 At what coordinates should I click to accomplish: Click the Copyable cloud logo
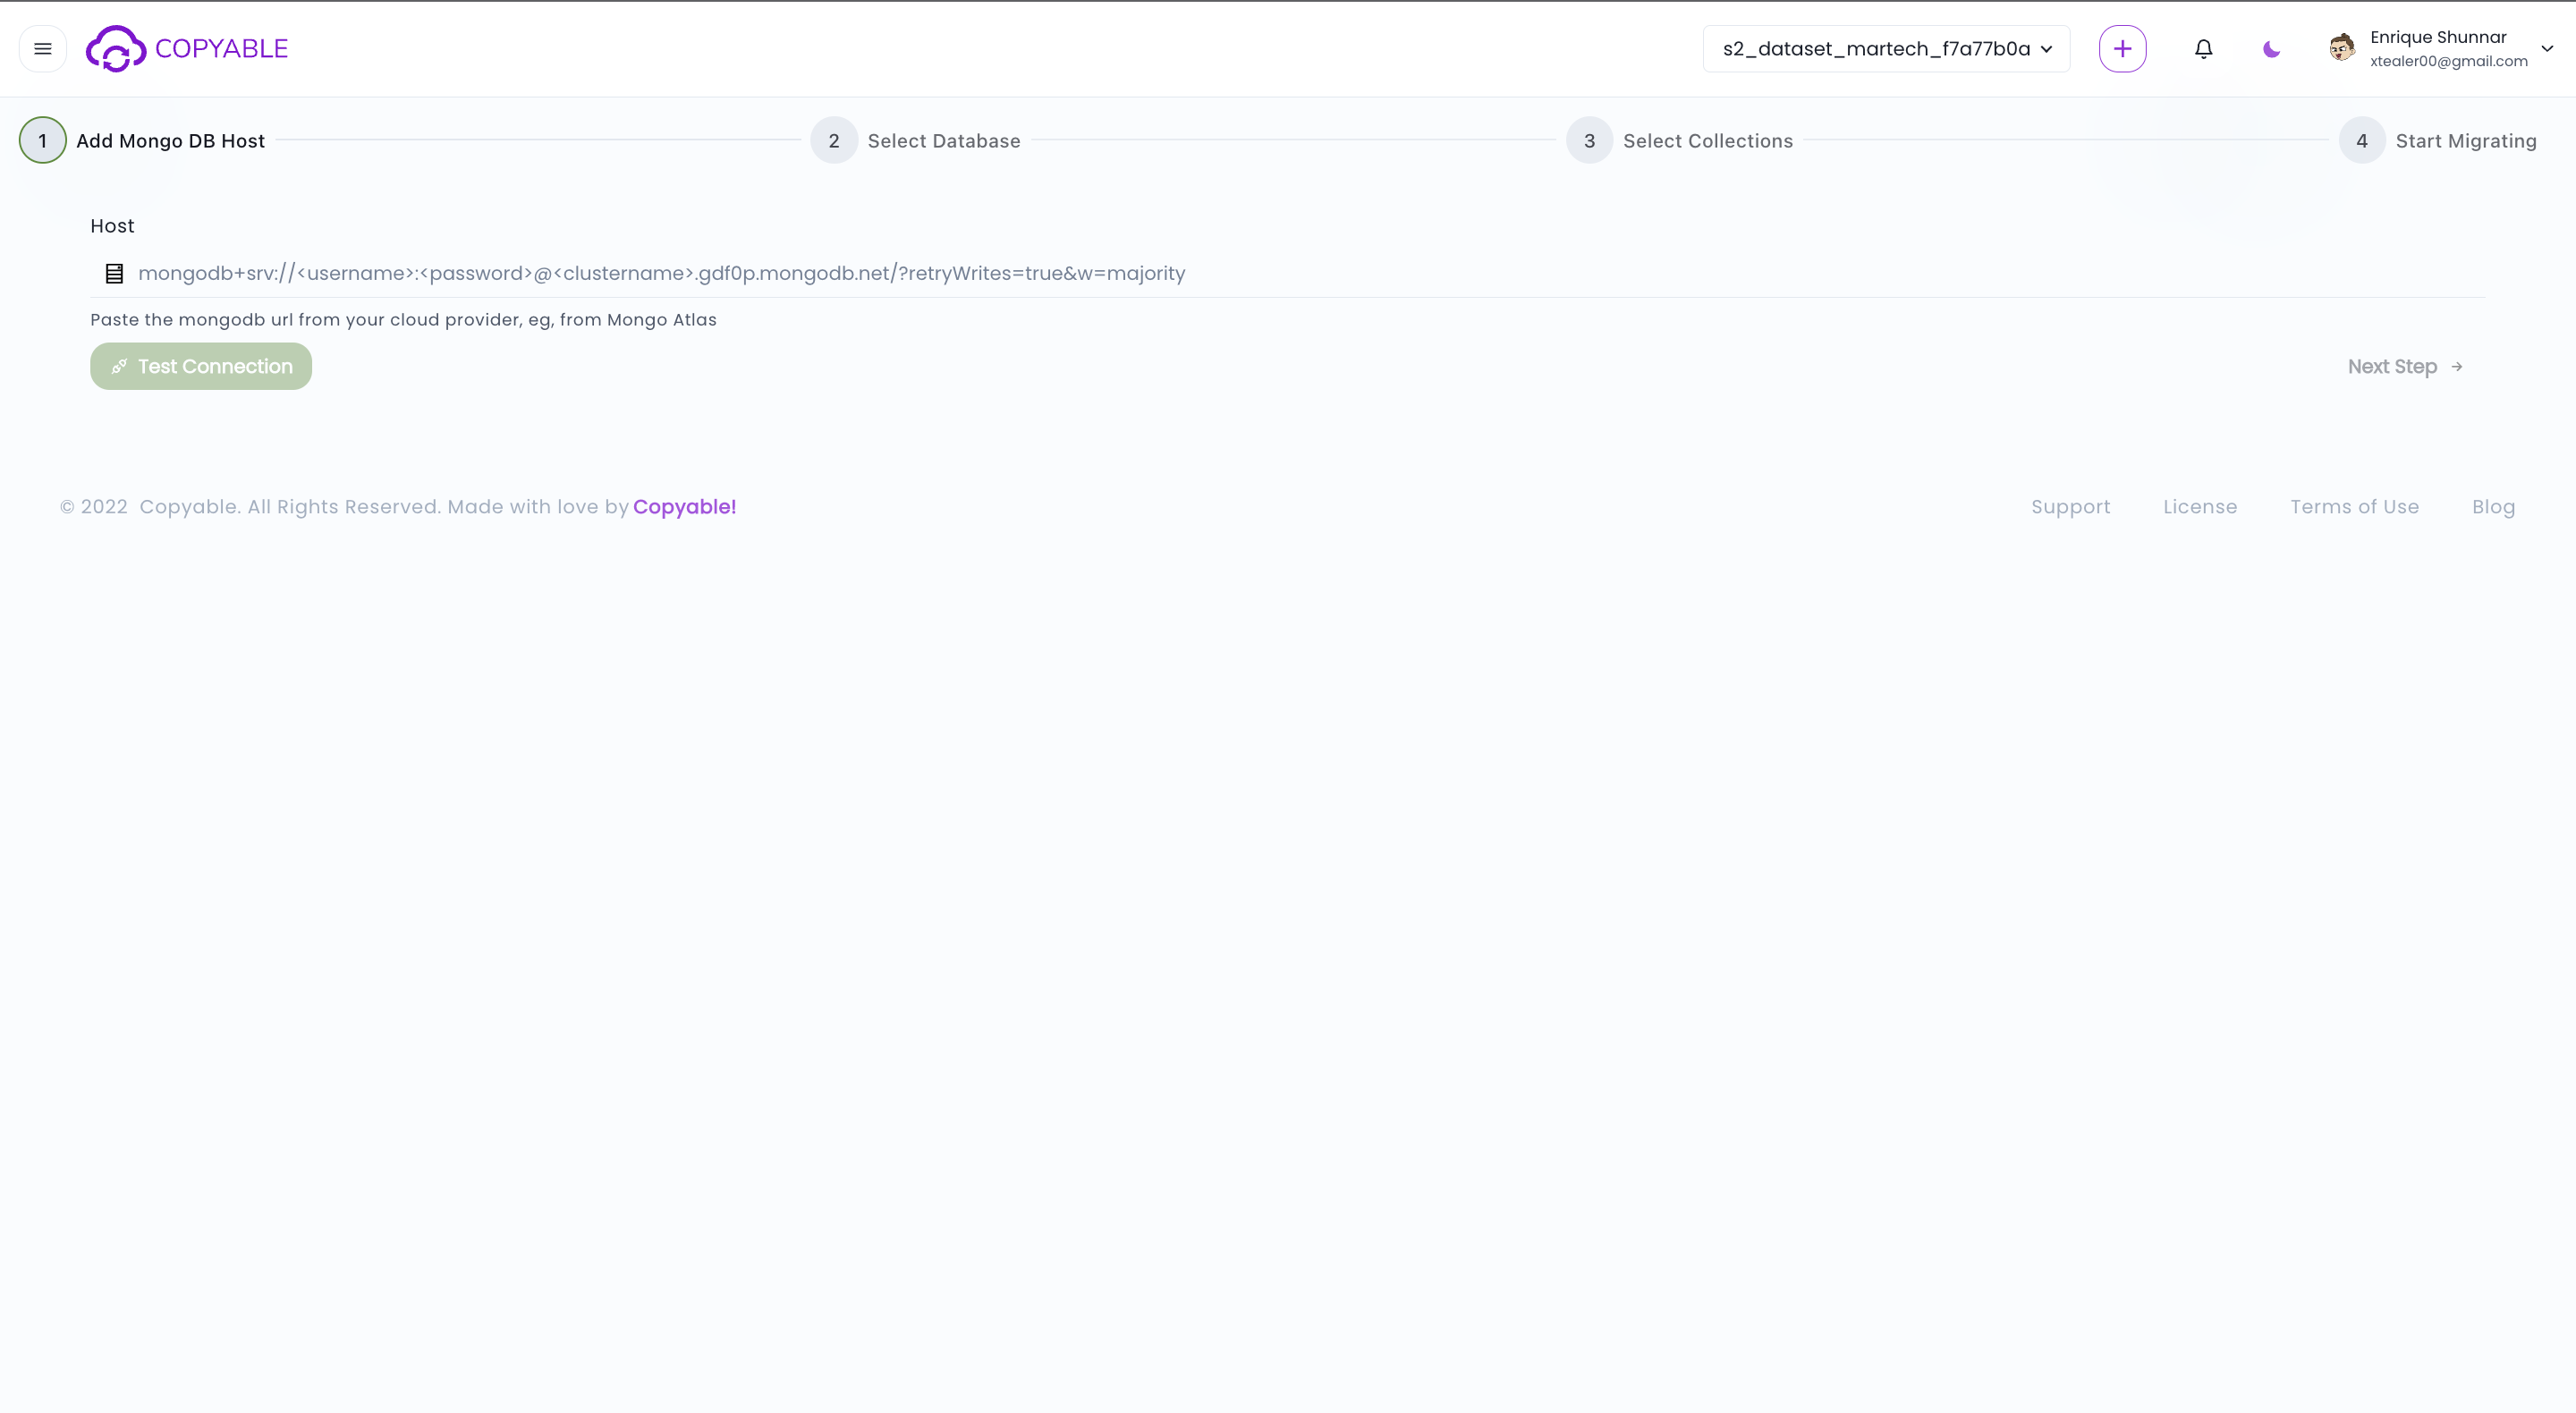point(115,48)
